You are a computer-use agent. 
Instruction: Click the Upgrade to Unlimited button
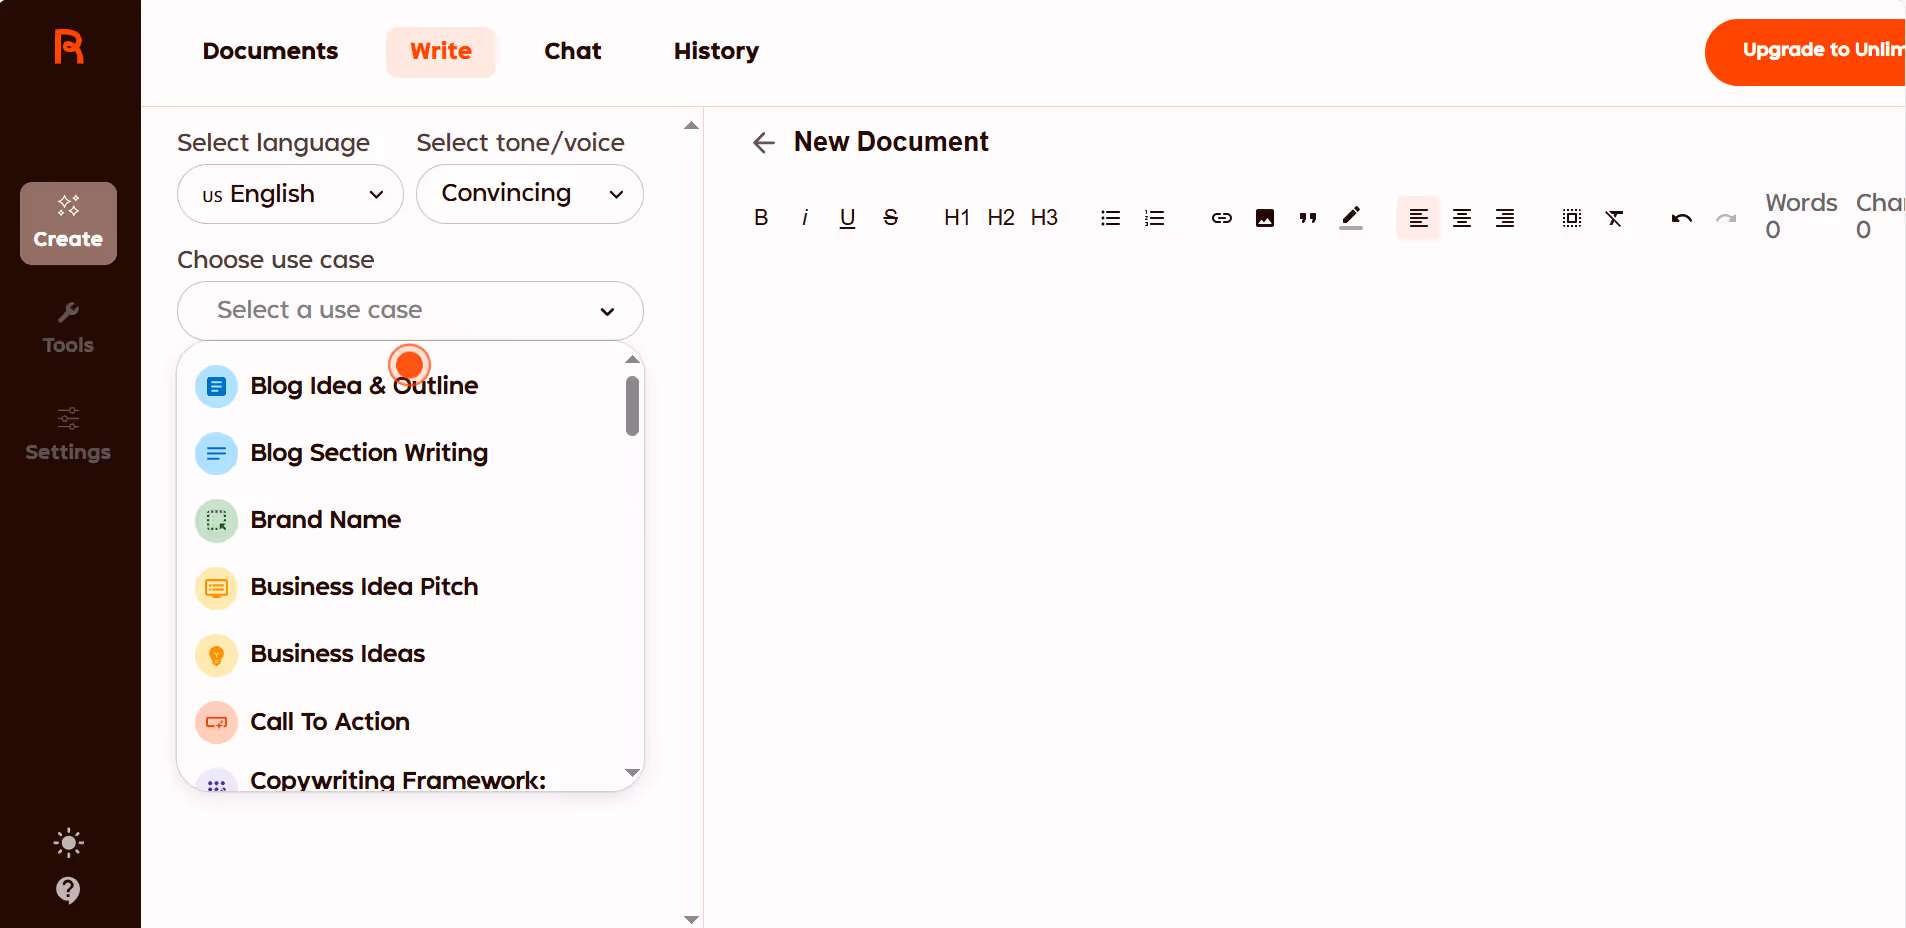point(1805,52)
